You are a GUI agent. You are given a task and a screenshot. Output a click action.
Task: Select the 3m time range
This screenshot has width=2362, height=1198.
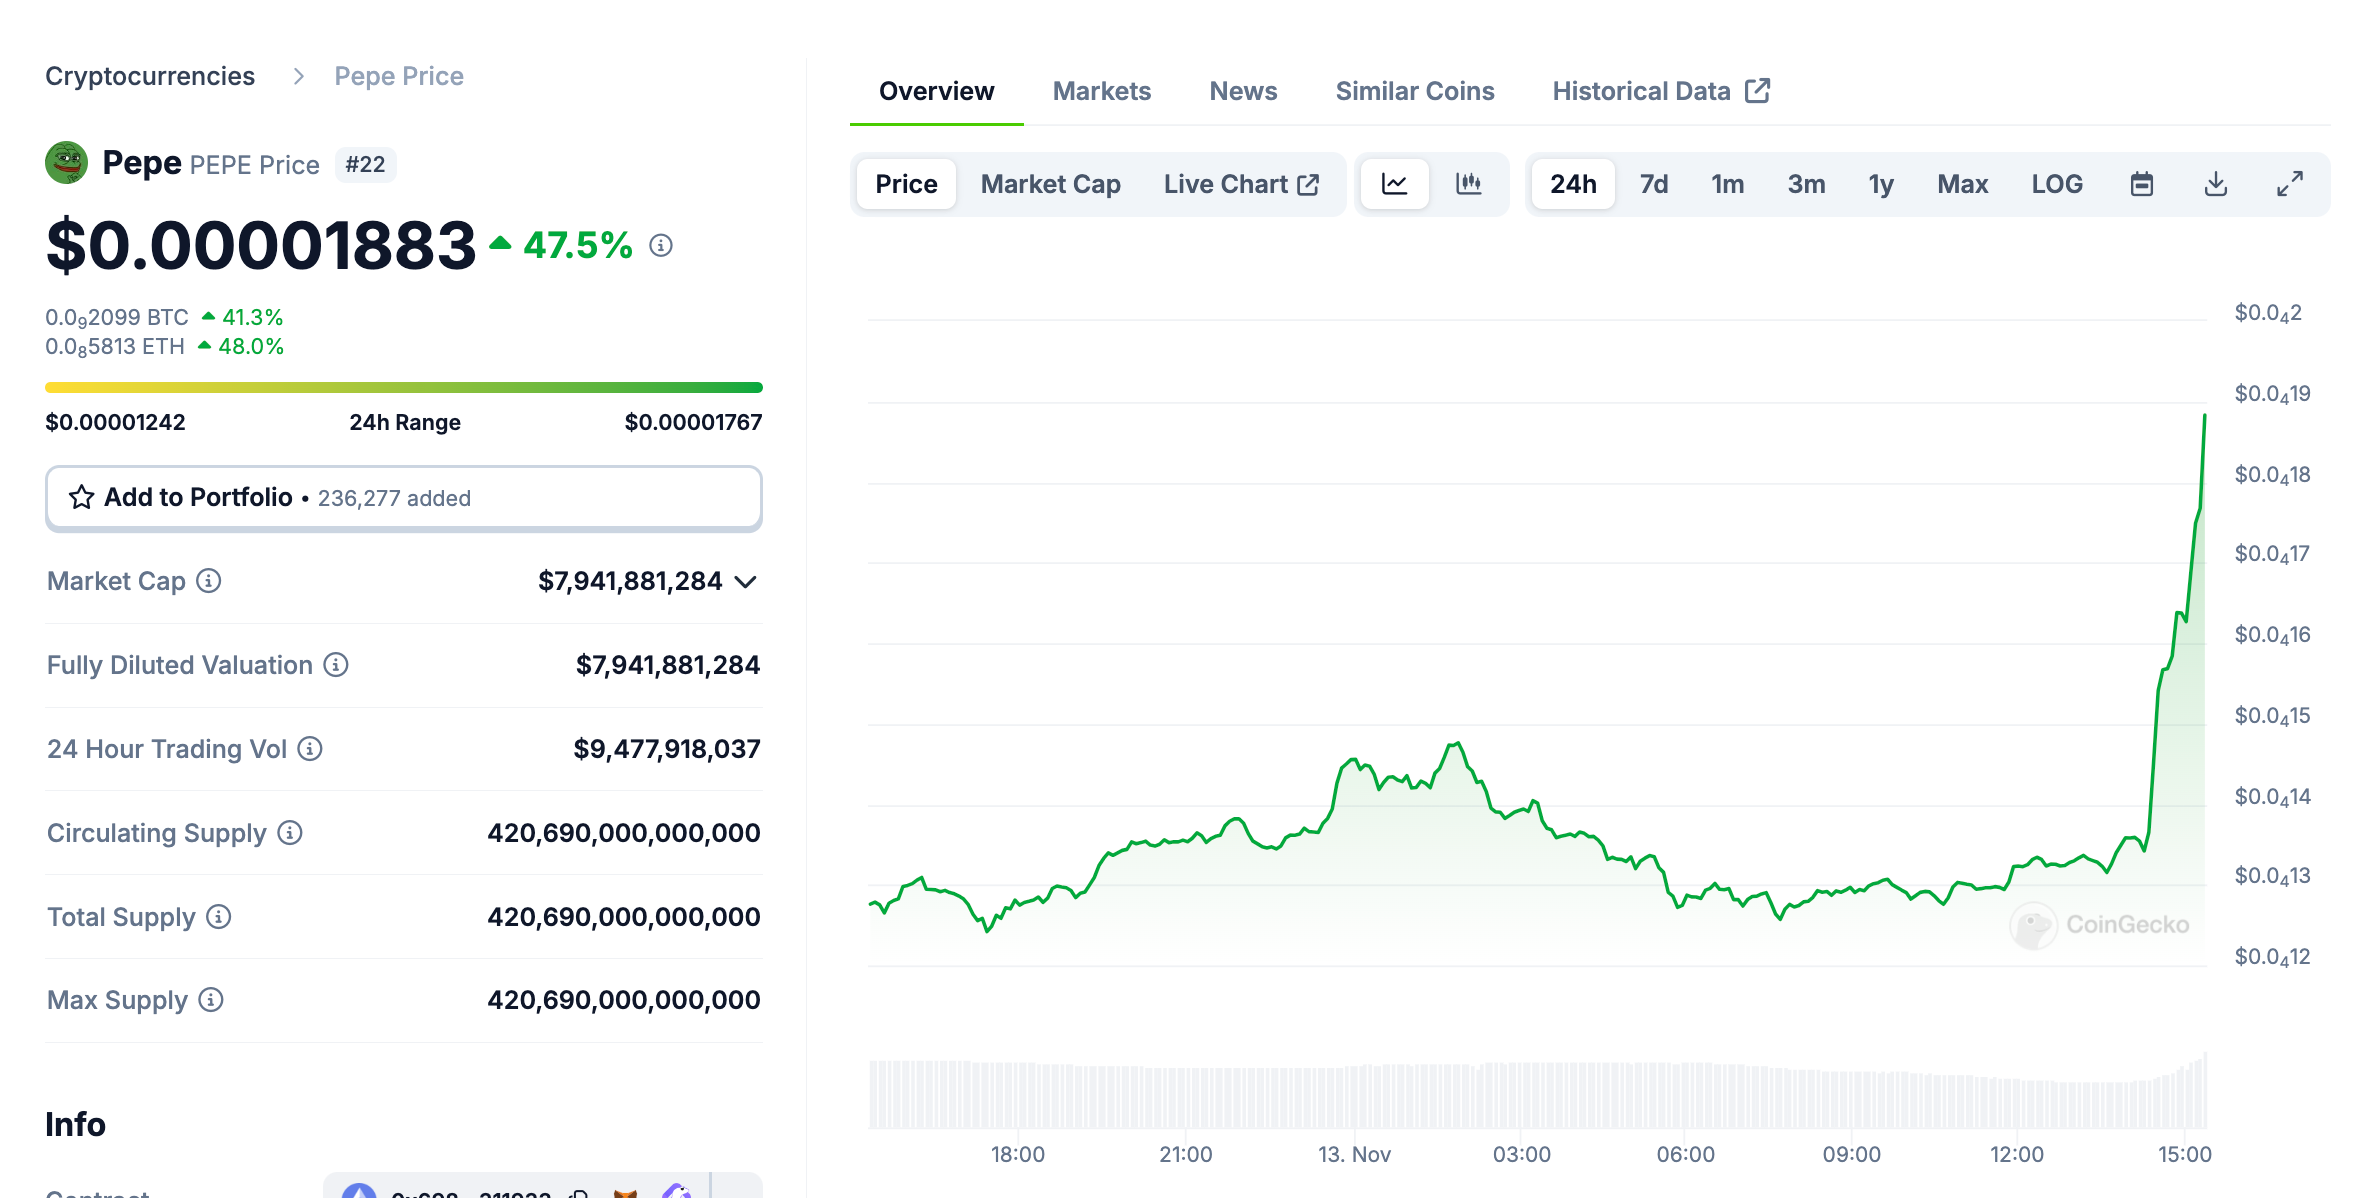tap(1806, 184)
